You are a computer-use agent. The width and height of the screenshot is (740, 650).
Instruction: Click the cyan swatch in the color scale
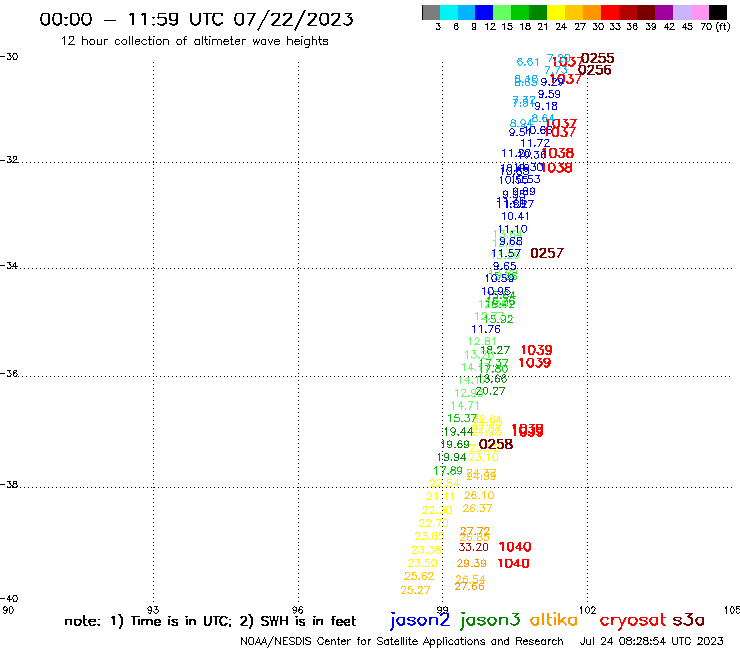[x=449, y=12]
